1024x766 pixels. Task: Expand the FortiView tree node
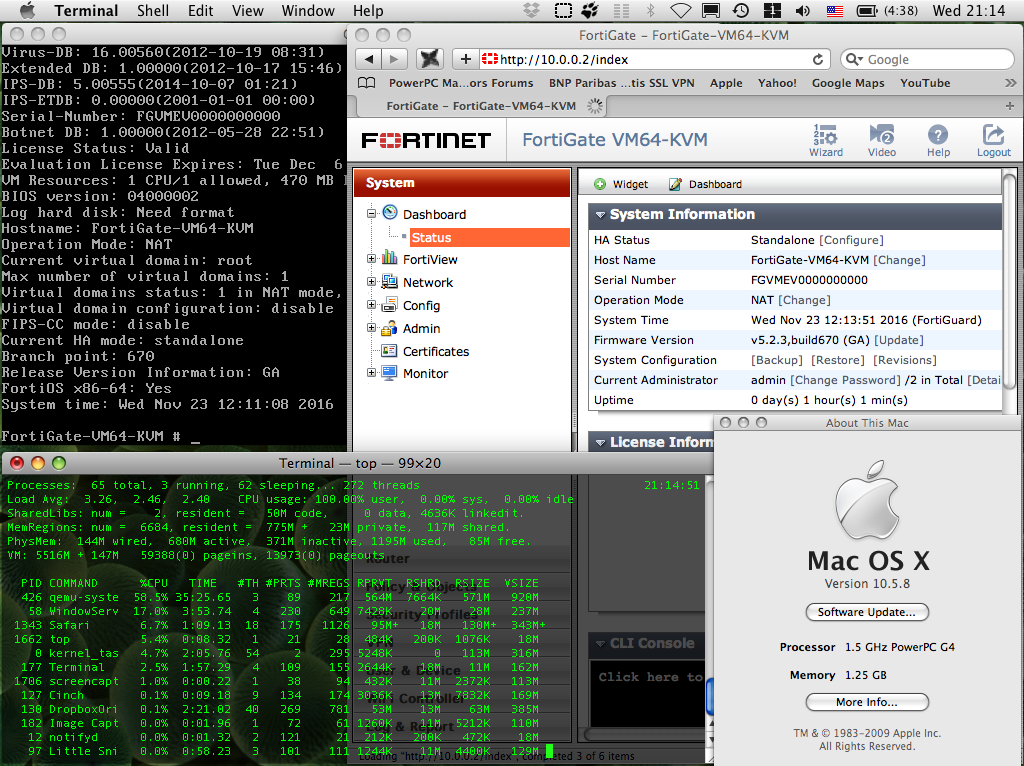[371, 259]
